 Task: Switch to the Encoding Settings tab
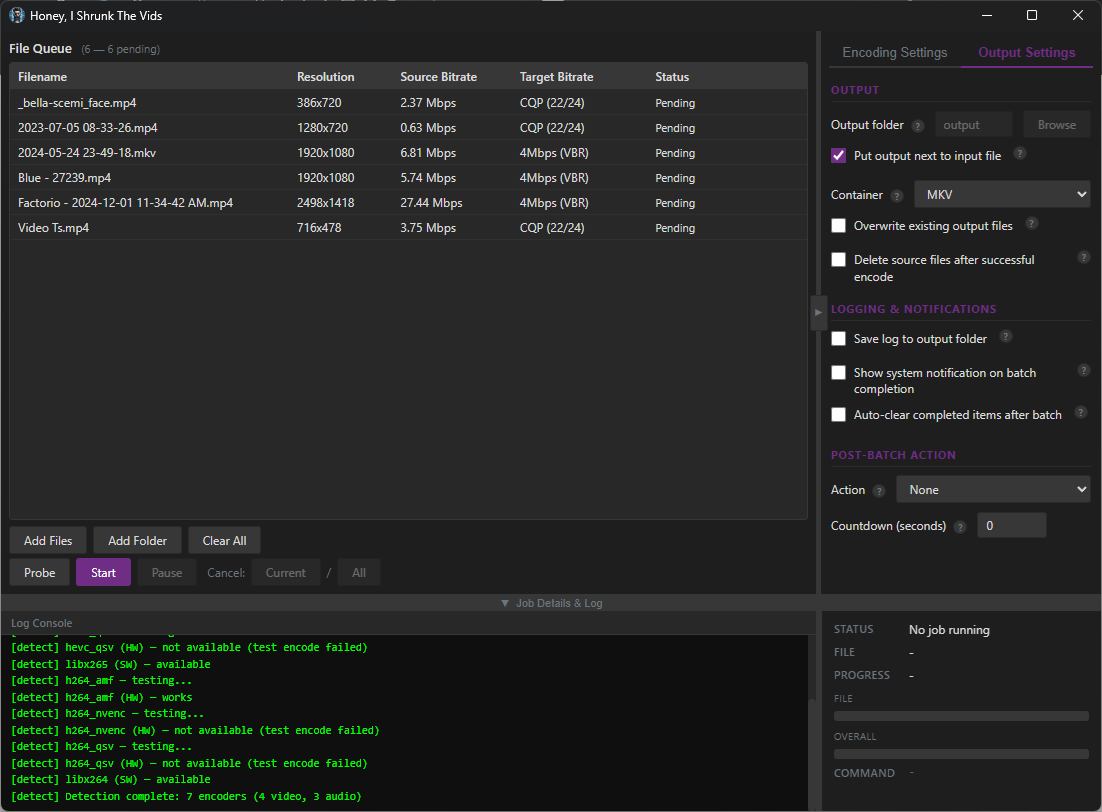pyautogui.click(x=894, y=53)
